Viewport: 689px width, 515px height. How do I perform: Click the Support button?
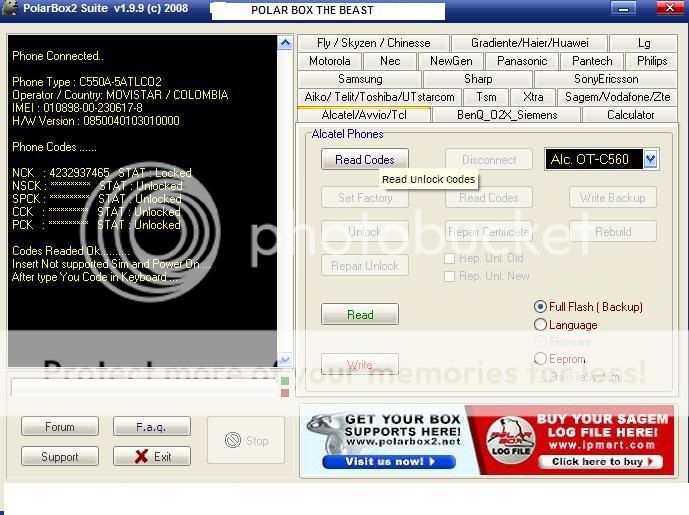(60, 457)
